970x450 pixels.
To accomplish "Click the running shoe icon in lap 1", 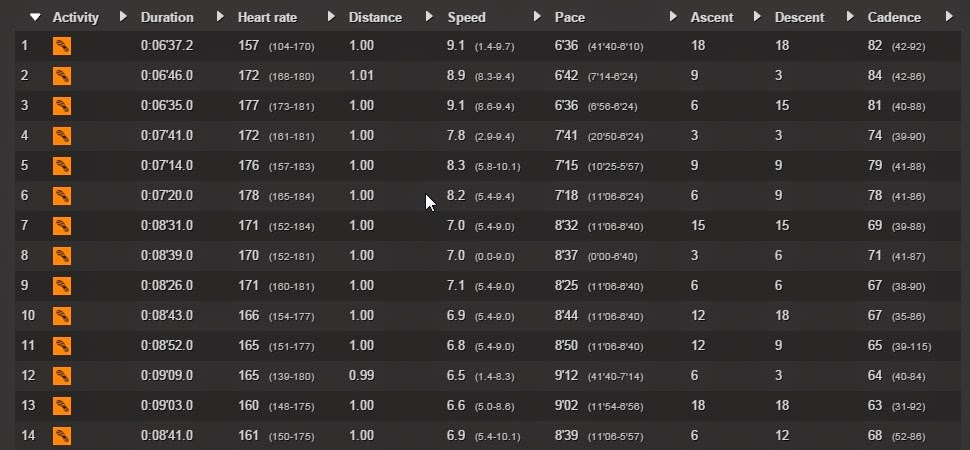I will pyautogui.click(x=62, y=46).
